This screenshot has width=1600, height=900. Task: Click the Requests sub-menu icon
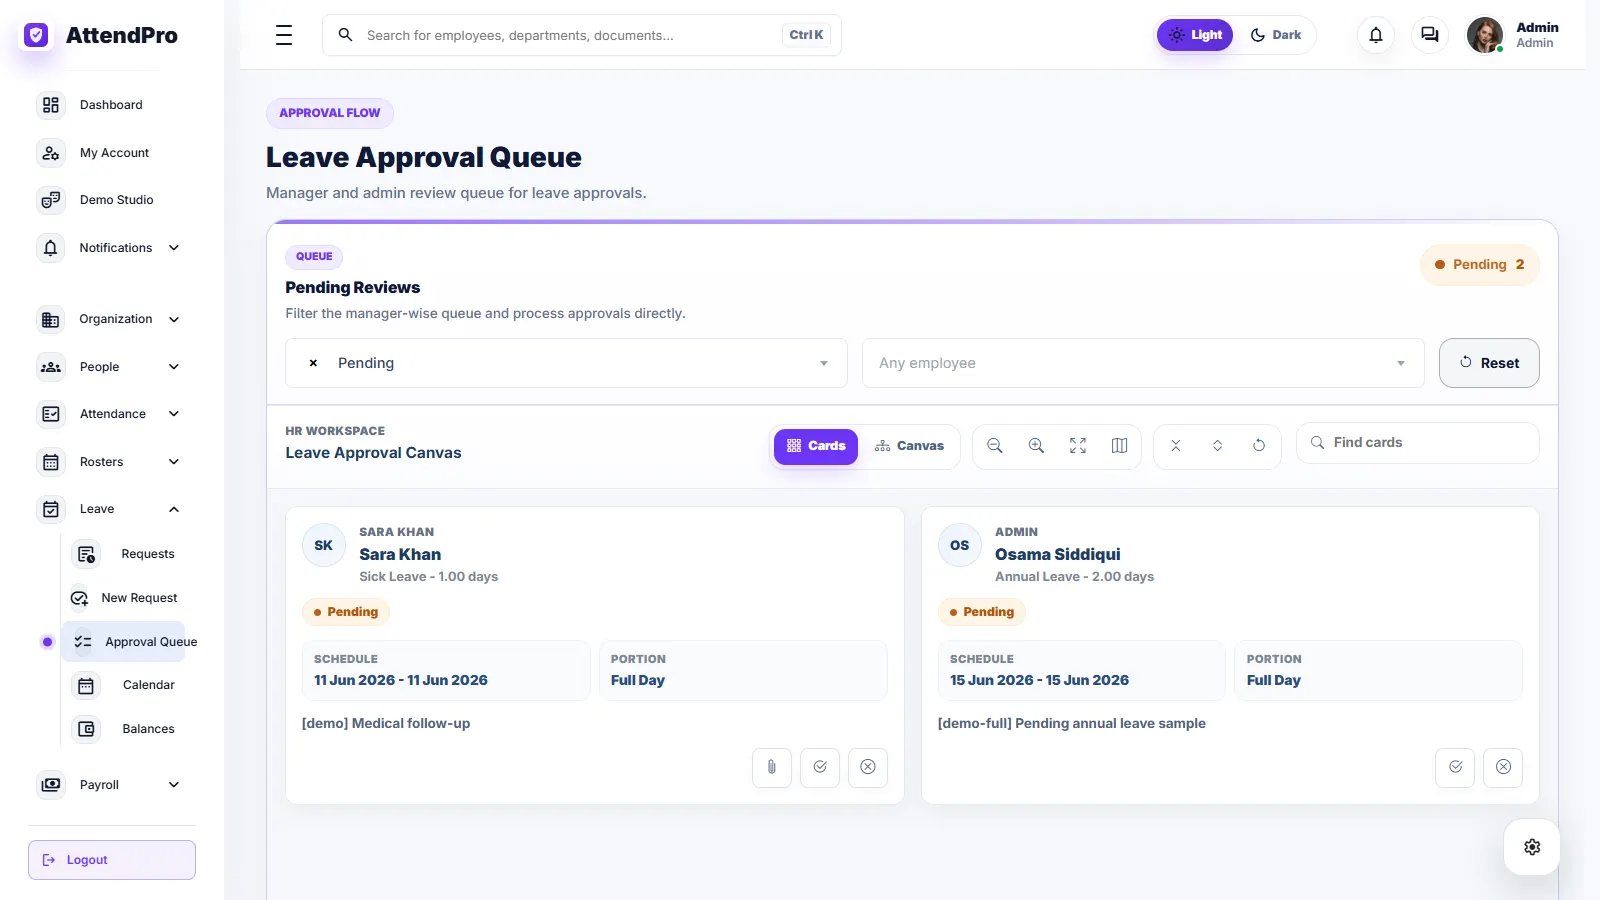[86, 554]
